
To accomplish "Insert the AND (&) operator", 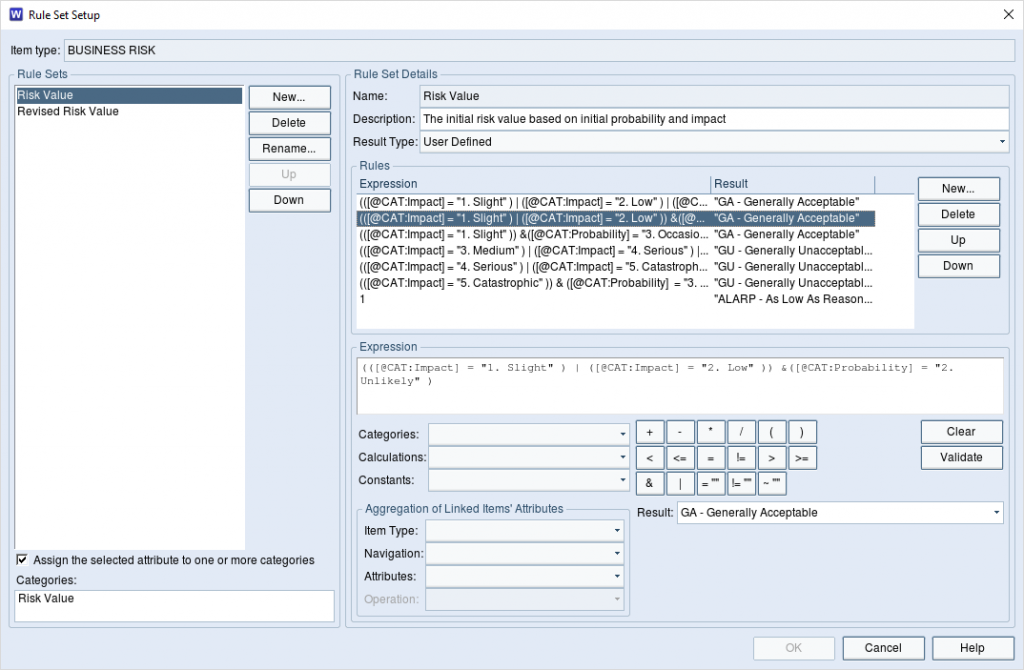I will (x=648, y=483).
